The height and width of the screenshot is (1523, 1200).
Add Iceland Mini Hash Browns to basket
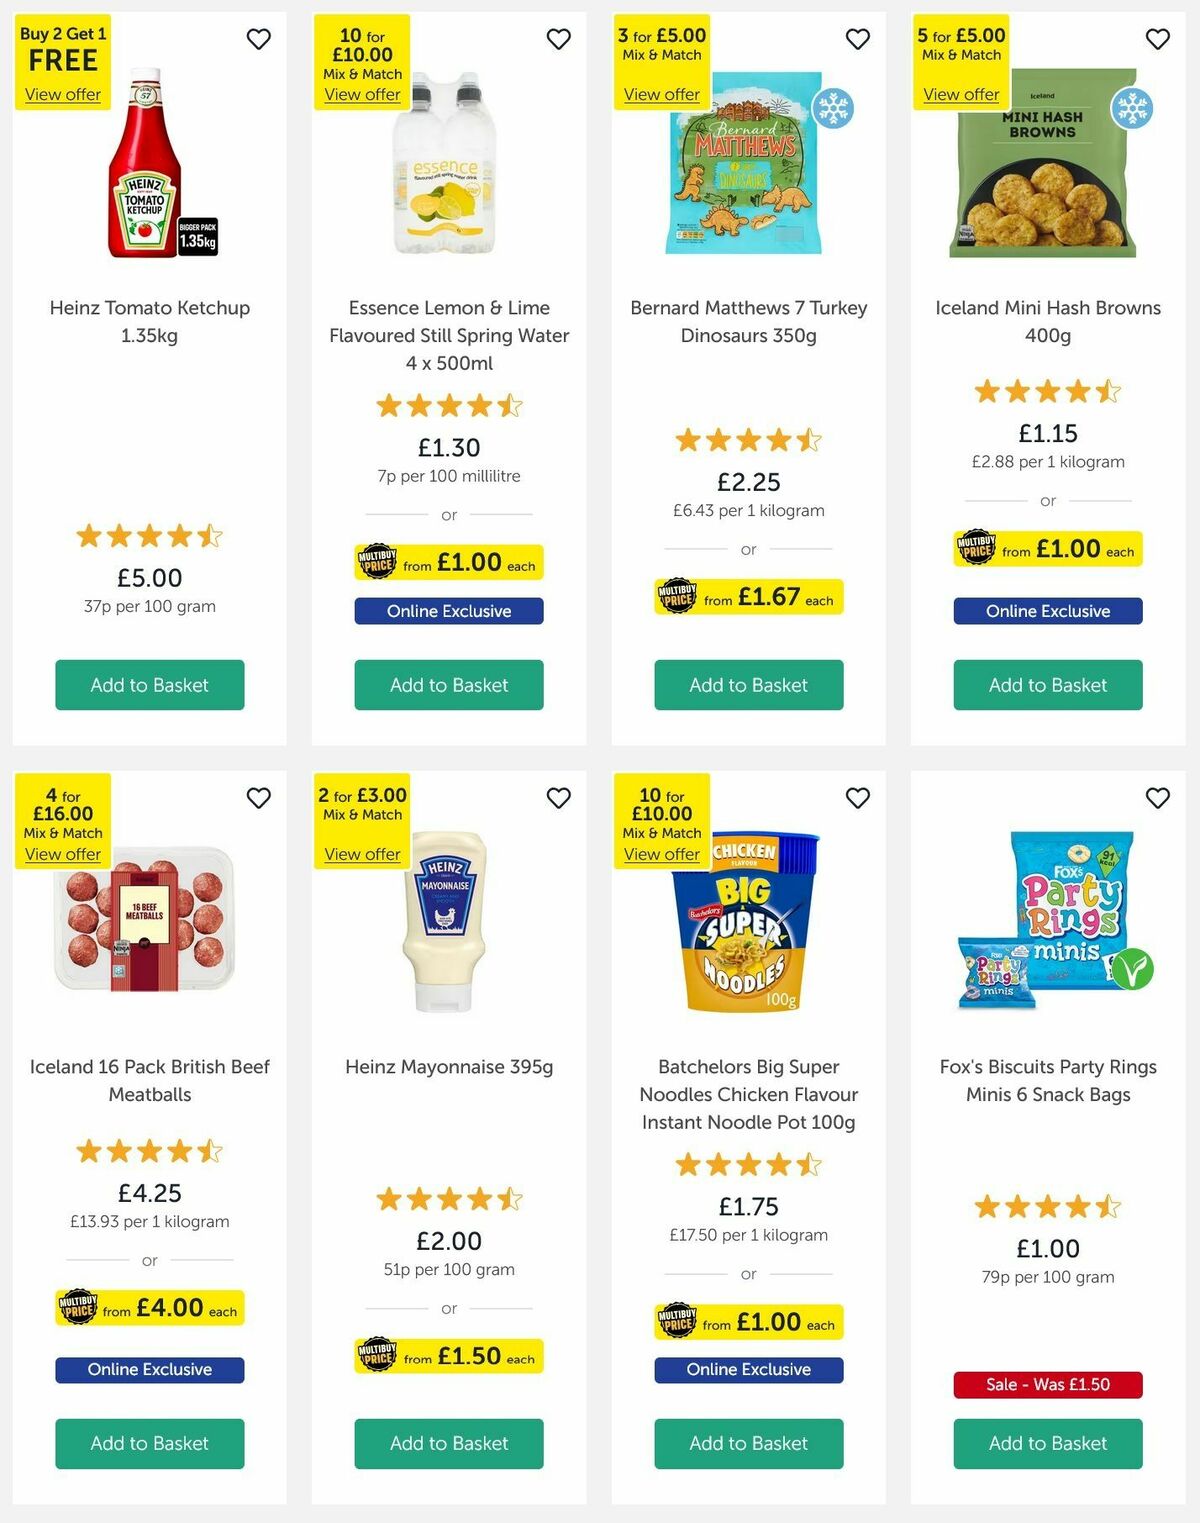tap(1047, 685)
